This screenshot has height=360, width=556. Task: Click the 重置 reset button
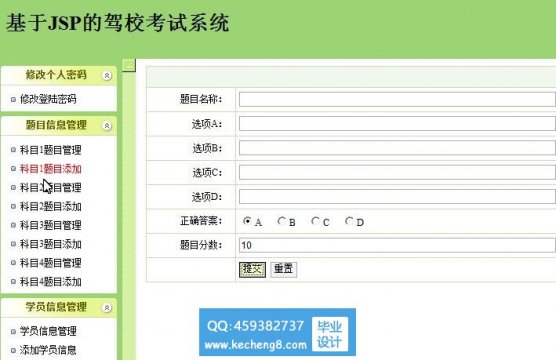284,270
